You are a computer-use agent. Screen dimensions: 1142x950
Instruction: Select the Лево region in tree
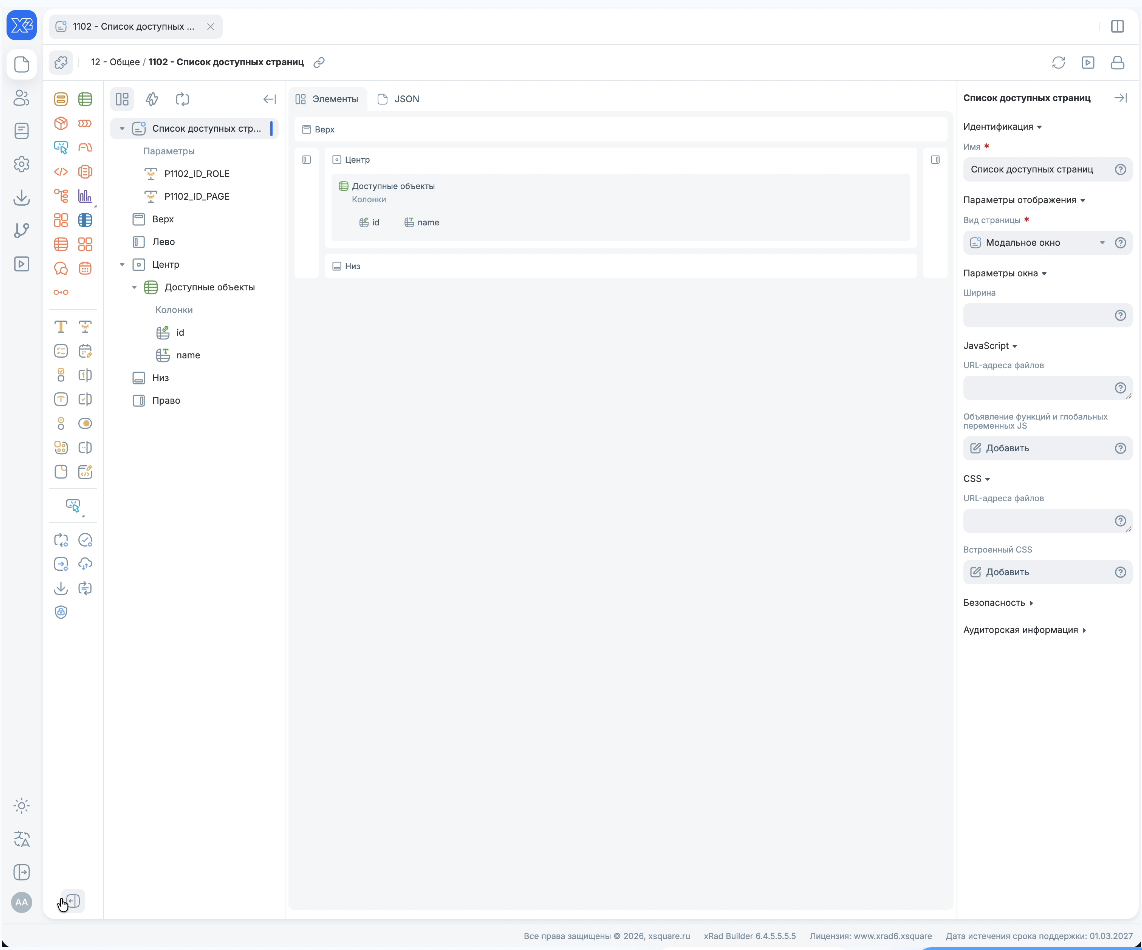pyautogui.click(x=163, y=242)
